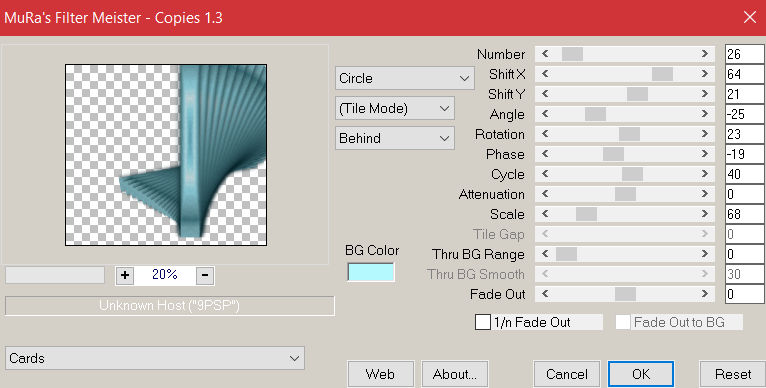Click the Web button
The width and height of the screenshot is (766, 388).
381,374
